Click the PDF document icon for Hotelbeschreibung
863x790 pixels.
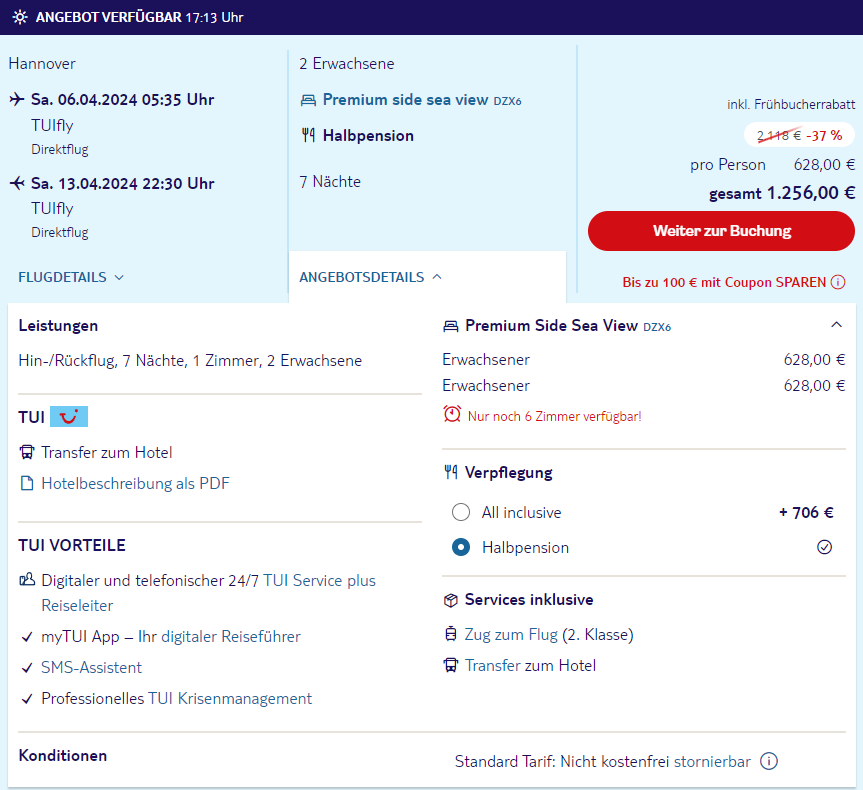pyautogui.click(x=27, y=484)
